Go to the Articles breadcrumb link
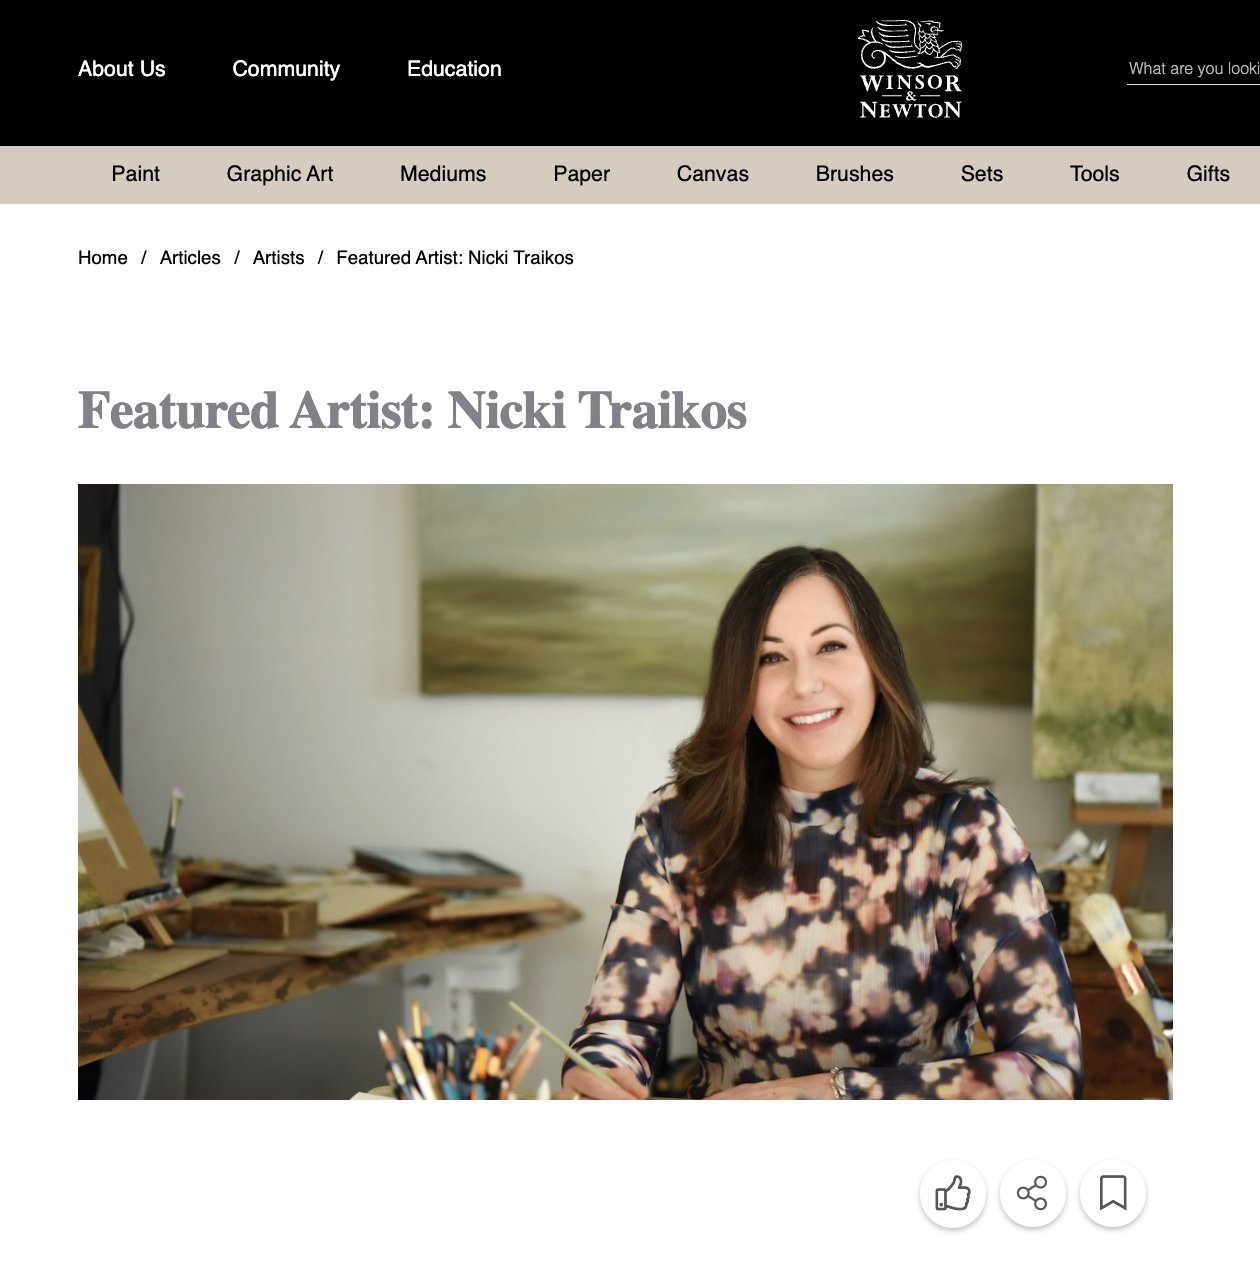 pos(190,258)
